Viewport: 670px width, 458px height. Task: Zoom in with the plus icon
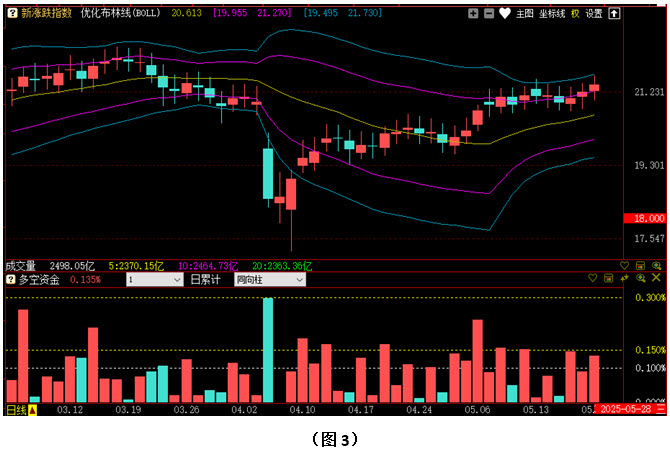click(473, 14)
